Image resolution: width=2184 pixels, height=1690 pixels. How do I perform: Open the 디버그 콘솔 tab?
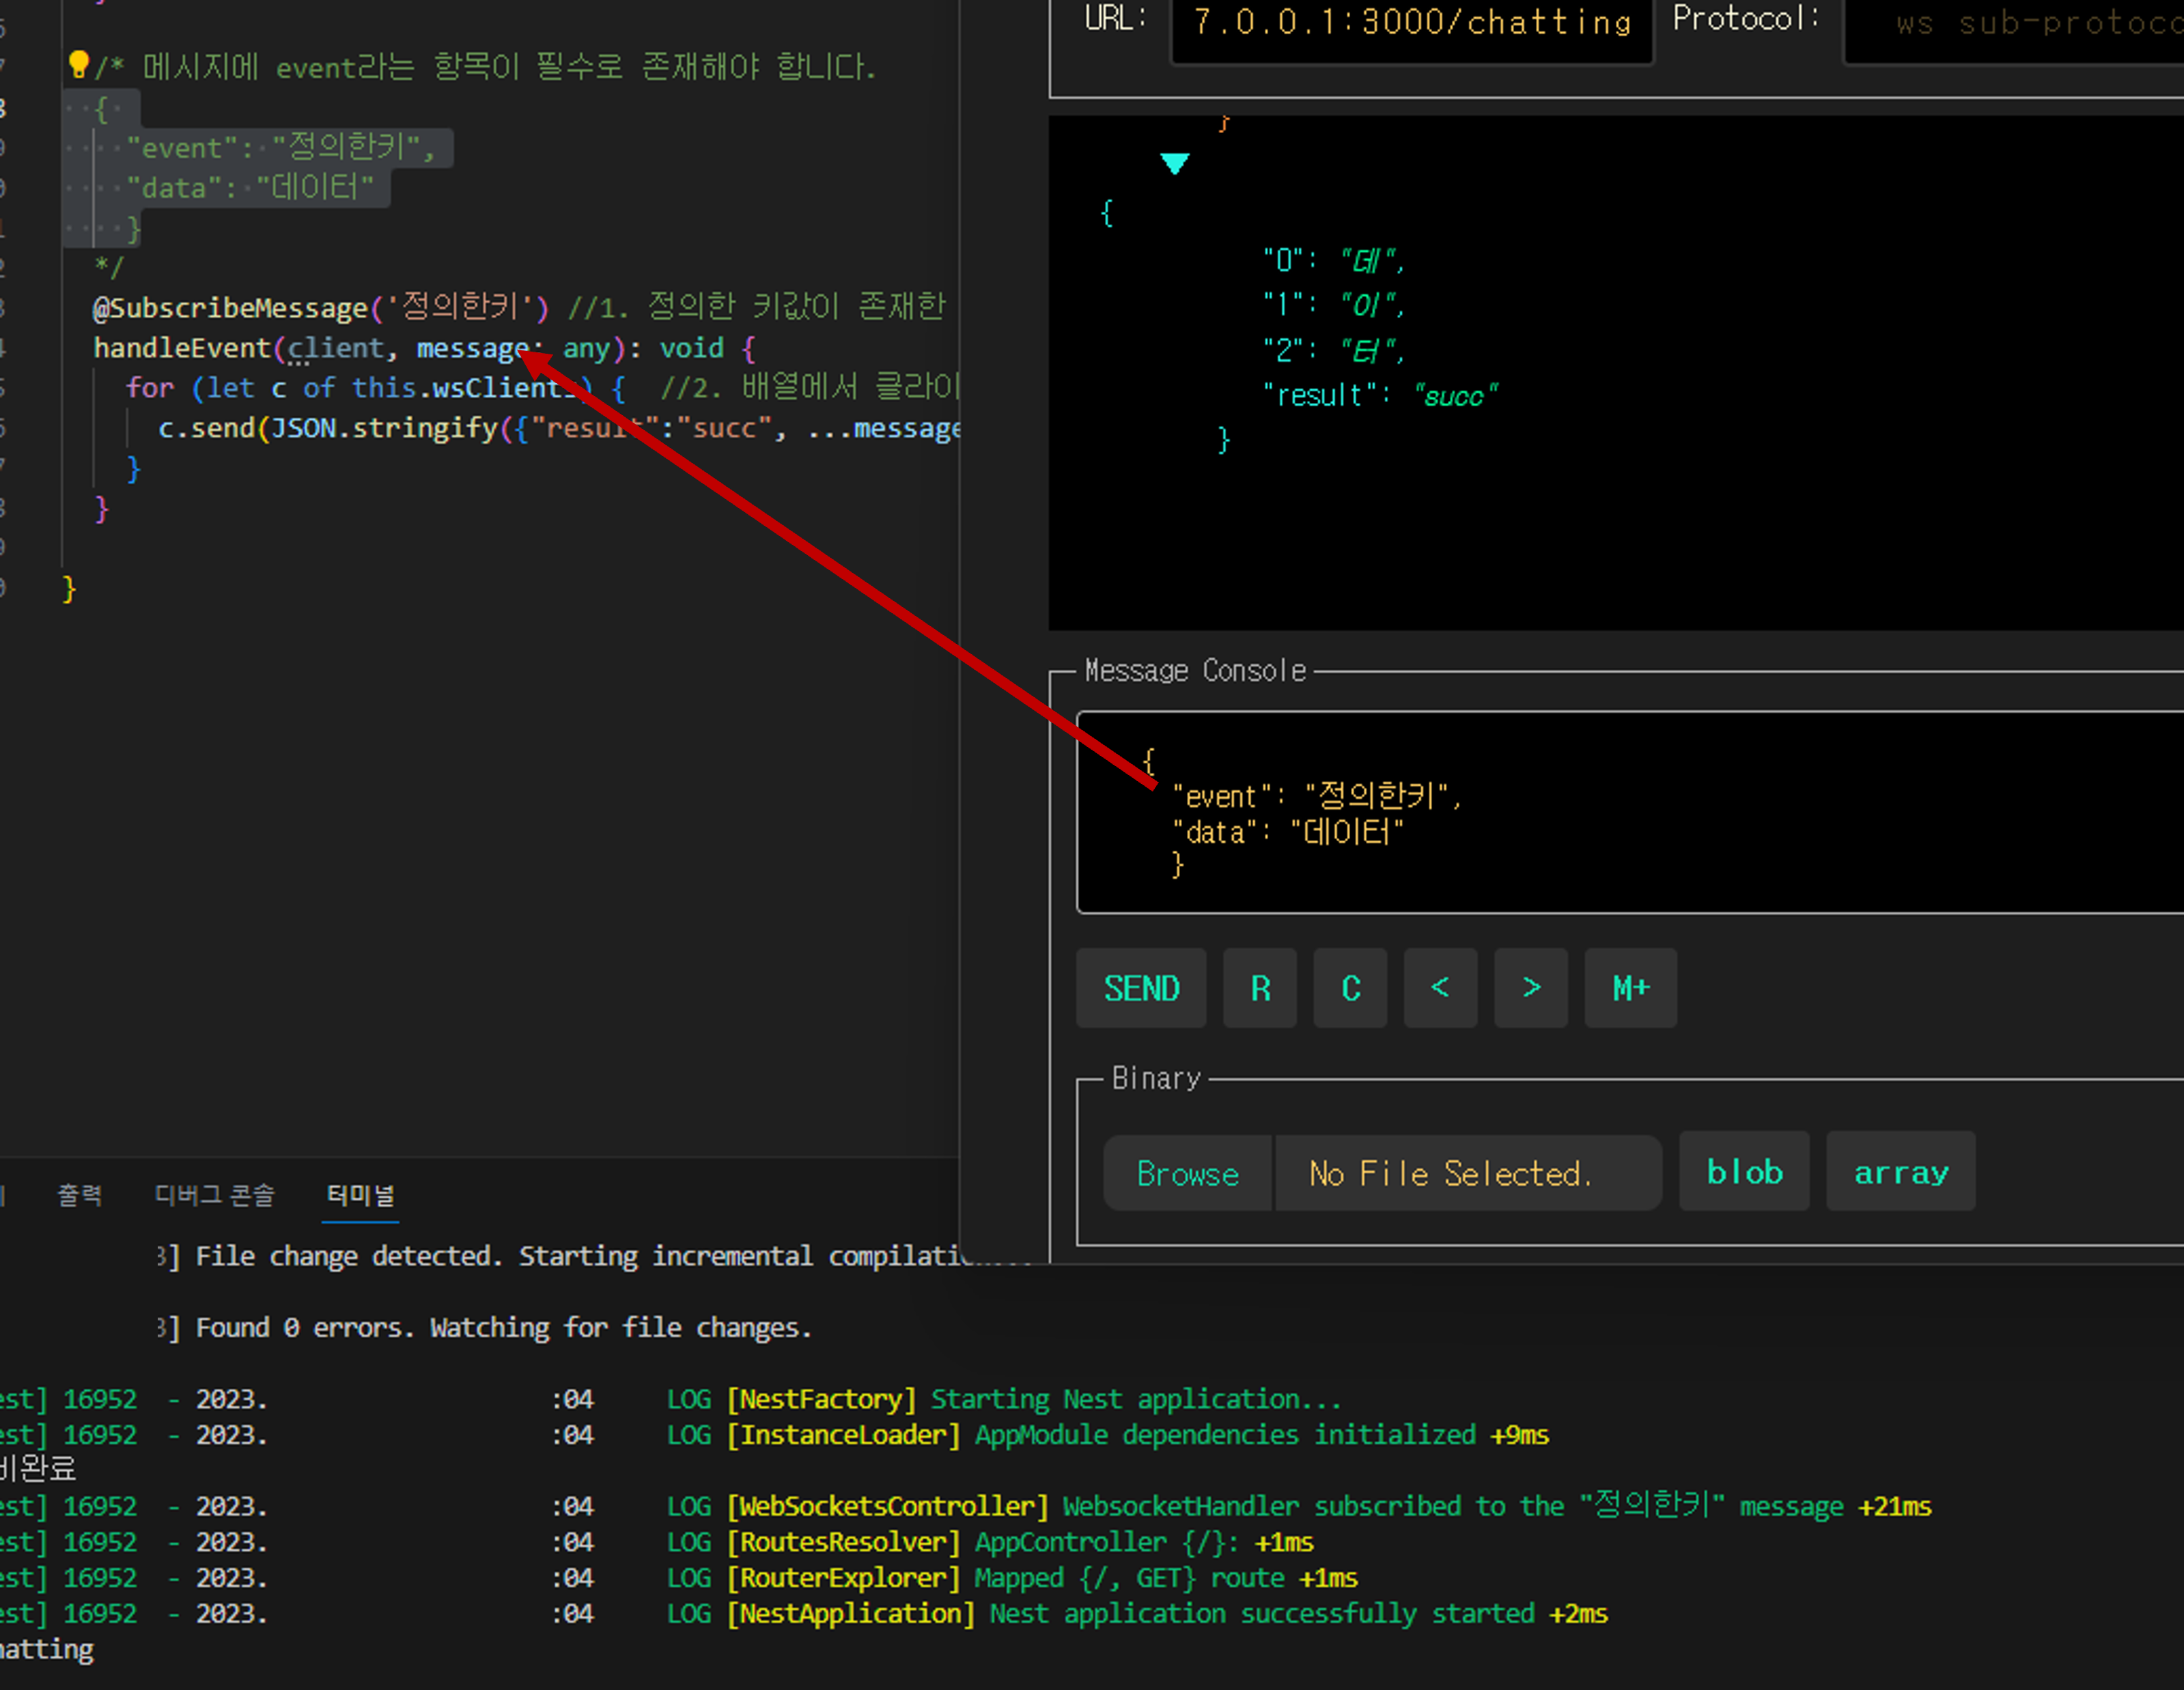click(x=214, y=1195)
